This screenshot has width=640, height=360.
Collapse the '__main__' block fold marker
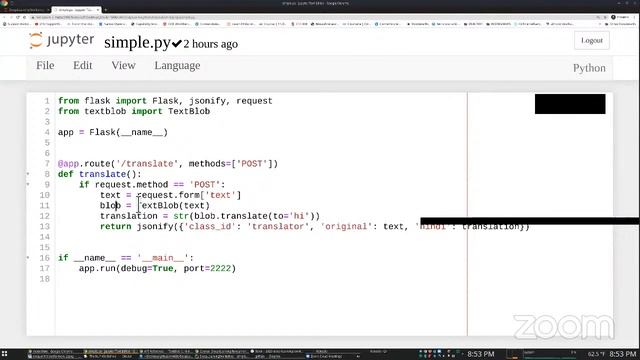coord(28,258)
